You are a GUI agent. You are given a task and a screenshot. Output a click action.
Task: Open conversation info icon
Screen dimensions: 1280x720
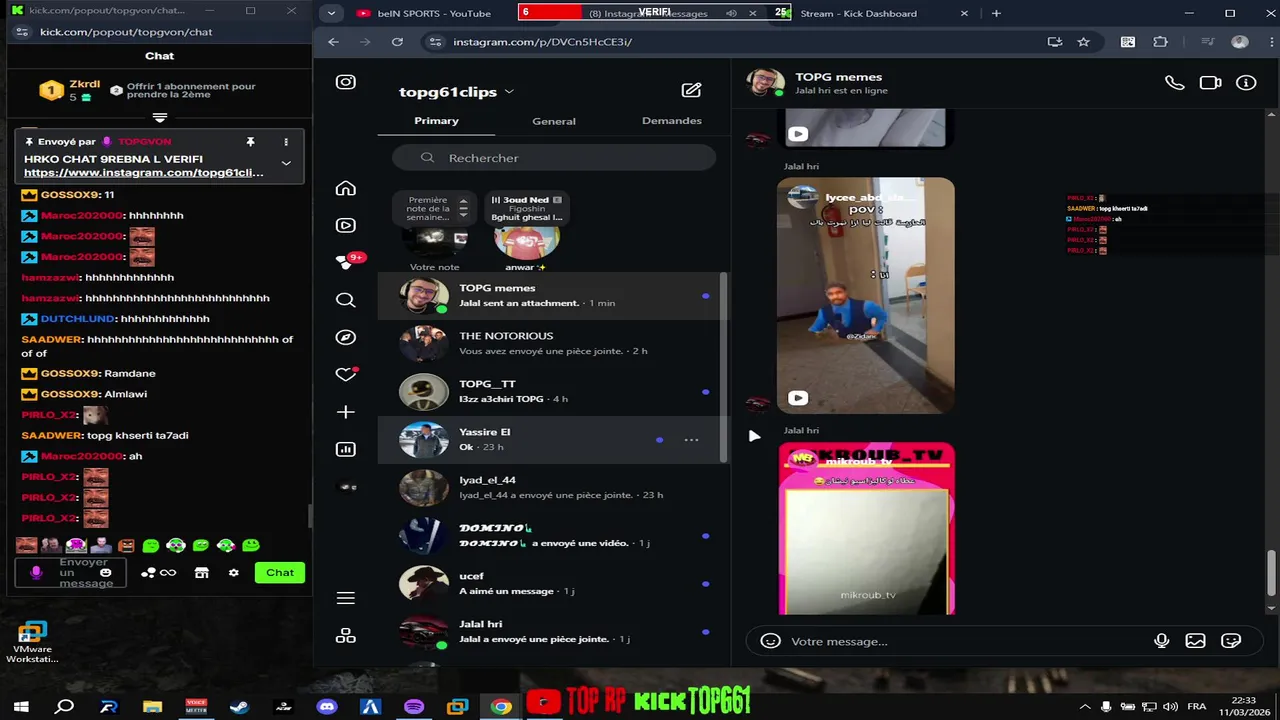(1246, 83)
